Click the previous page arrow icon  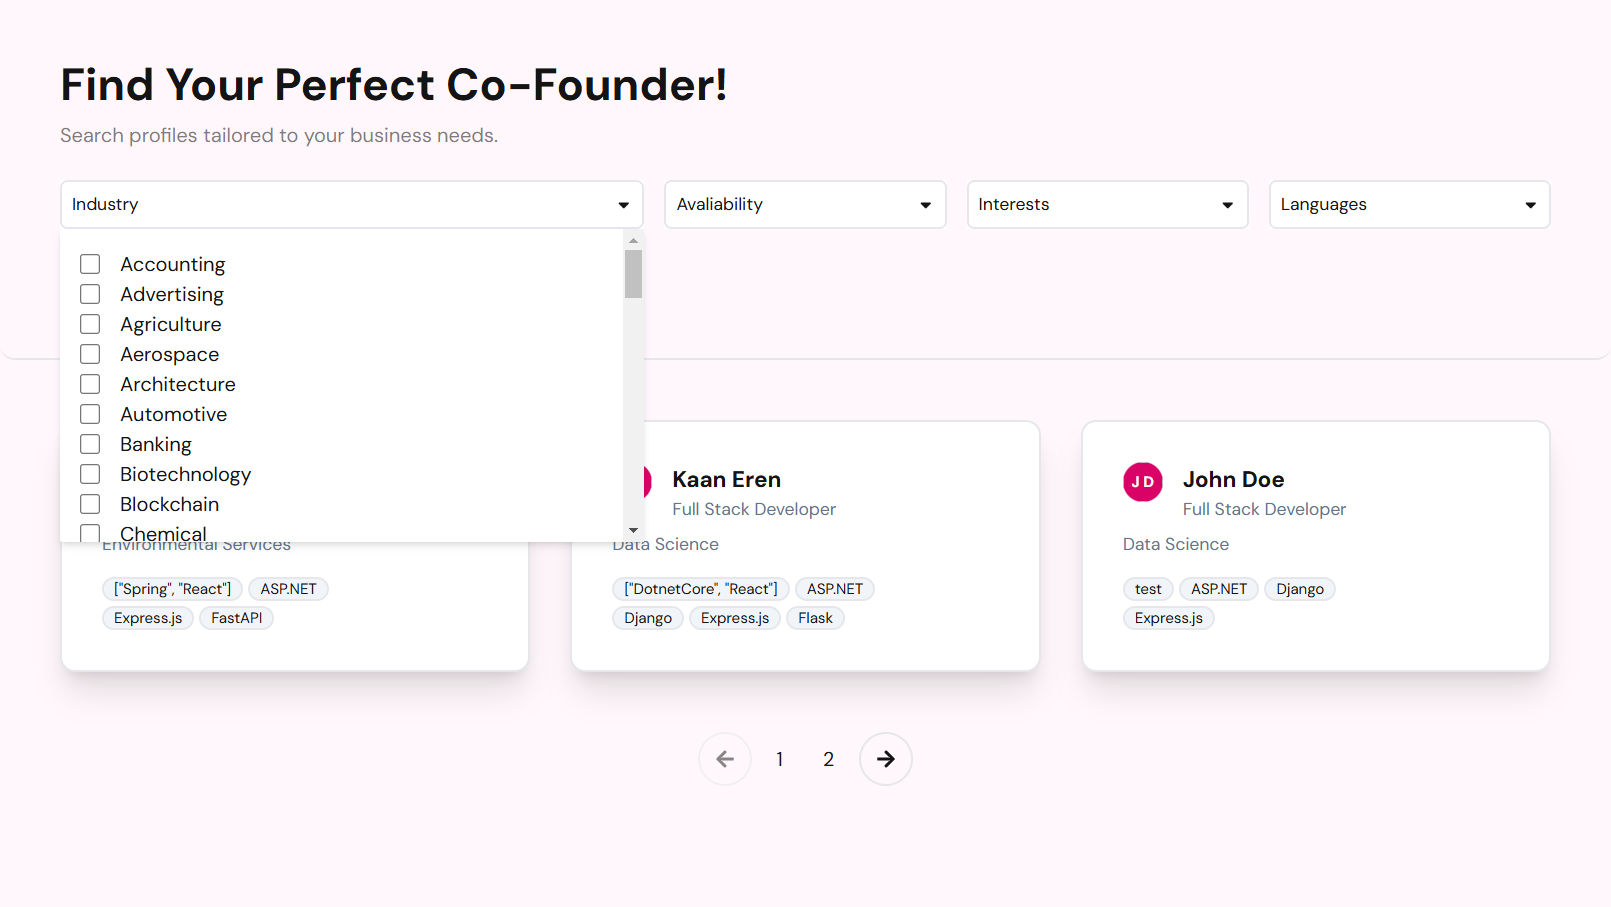click(x=725, y=759)
